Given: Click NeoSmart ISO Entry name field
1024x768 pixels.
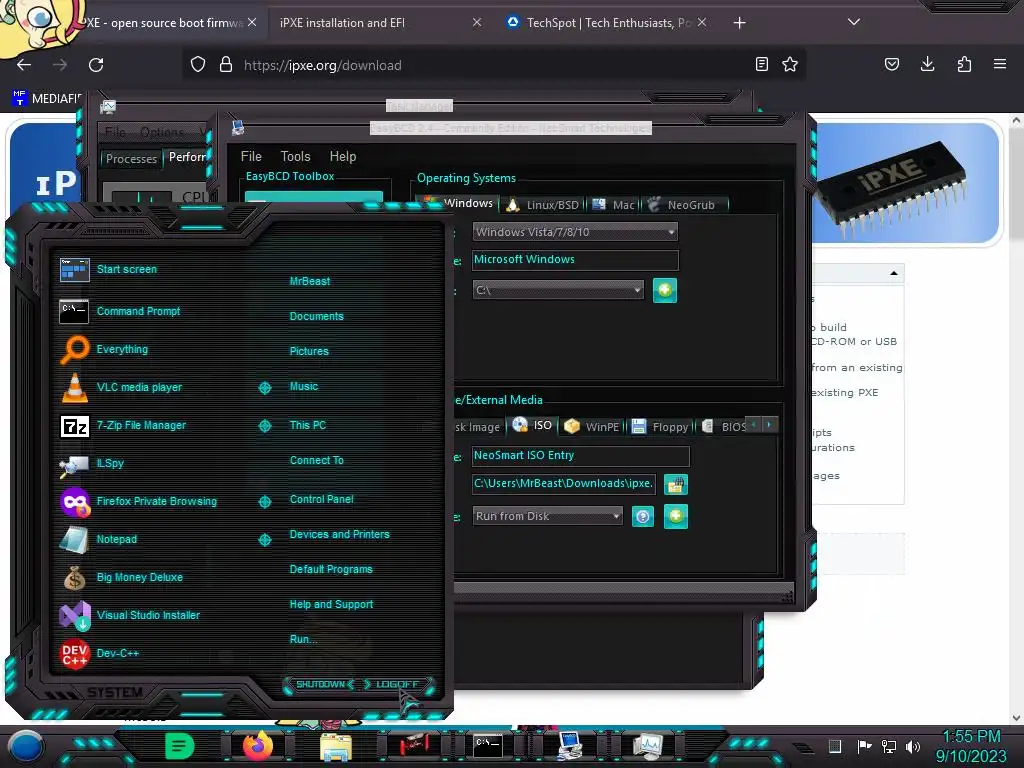Looking at the screenshot, I should click(x=581, y=456).
